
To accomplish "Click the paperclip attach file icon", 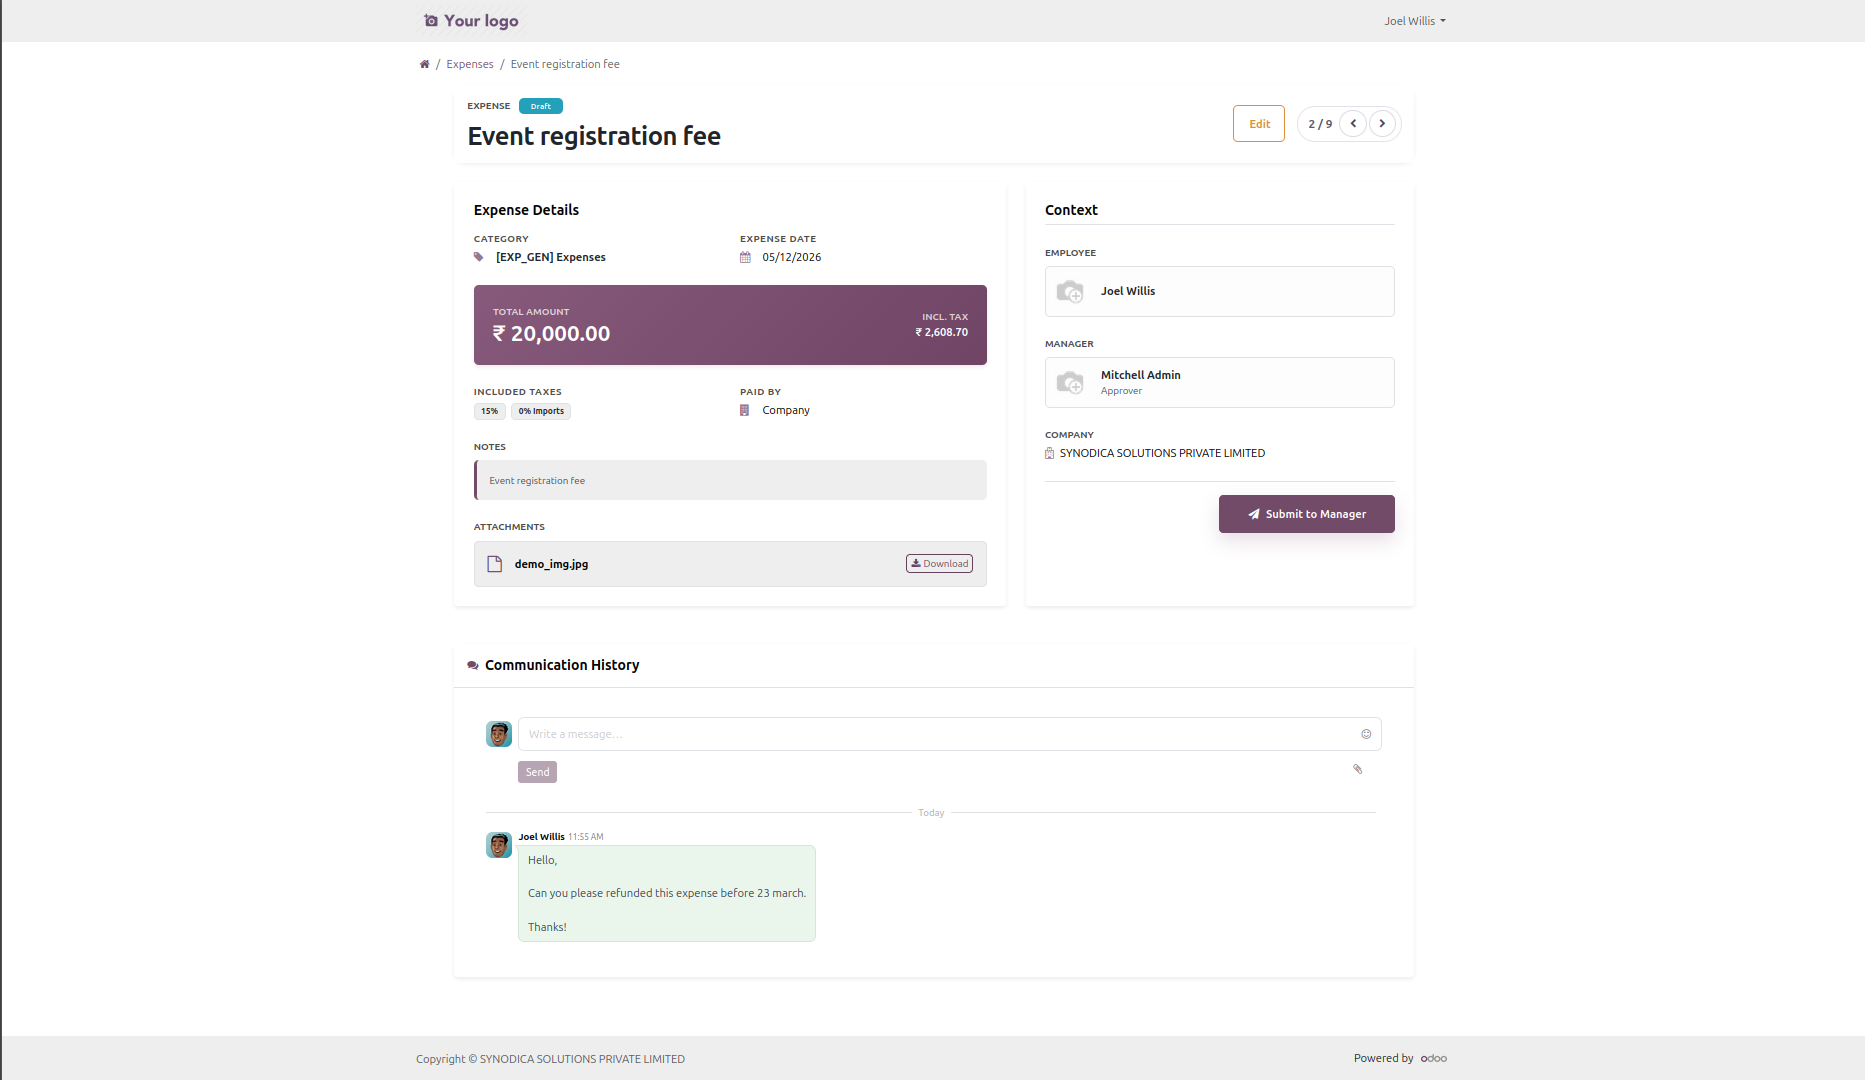I will (1357, 769).
